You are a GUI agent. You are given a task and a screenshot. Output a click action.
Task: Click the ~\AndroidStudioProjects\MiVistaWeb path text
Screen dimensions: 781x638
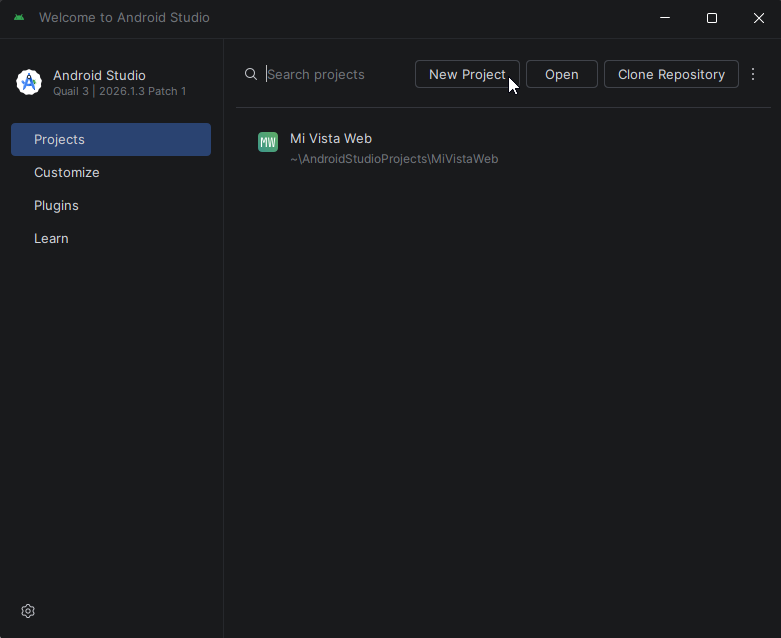(x=394, y=159)
